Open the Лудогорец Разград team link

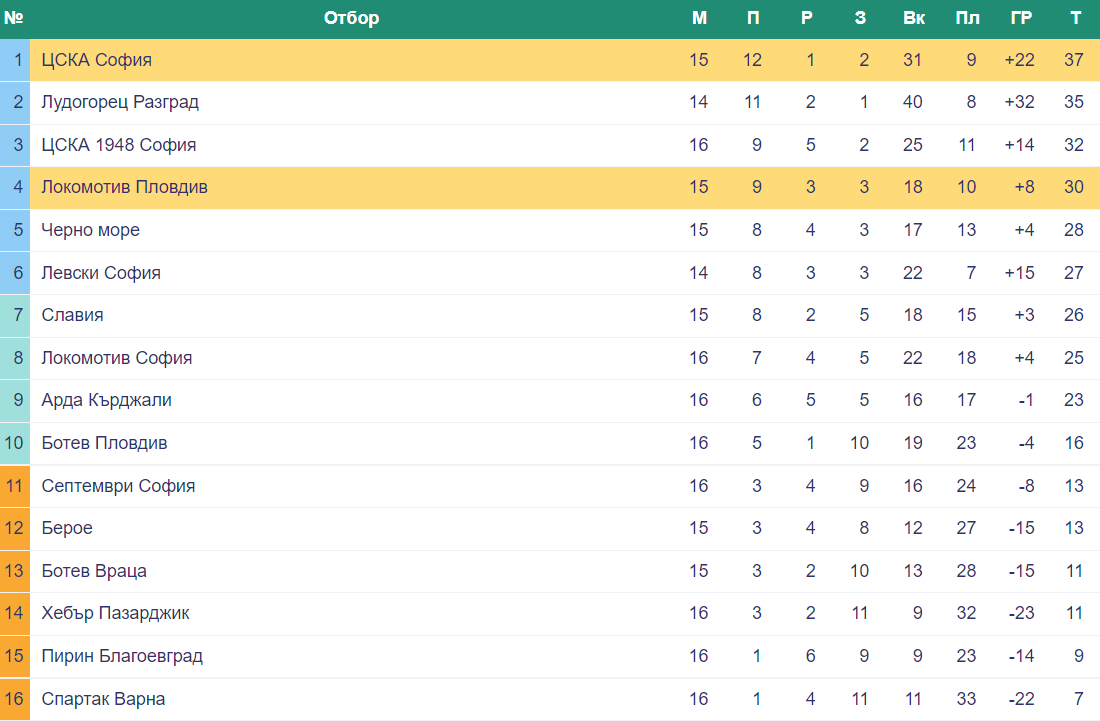pyautogui.click(x=120, y=102)
